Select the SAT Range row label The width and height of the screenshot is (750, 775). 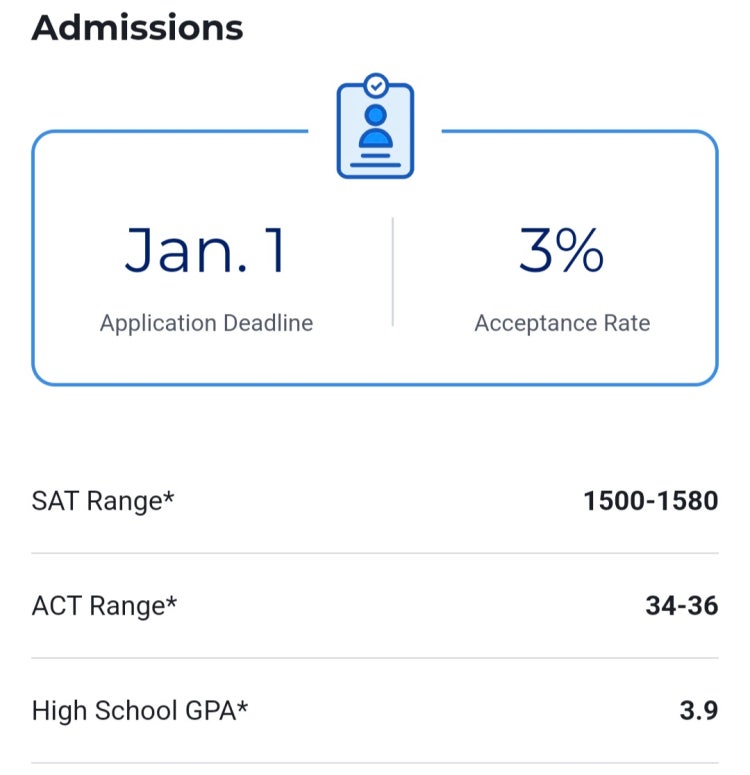tap(103, 501)
